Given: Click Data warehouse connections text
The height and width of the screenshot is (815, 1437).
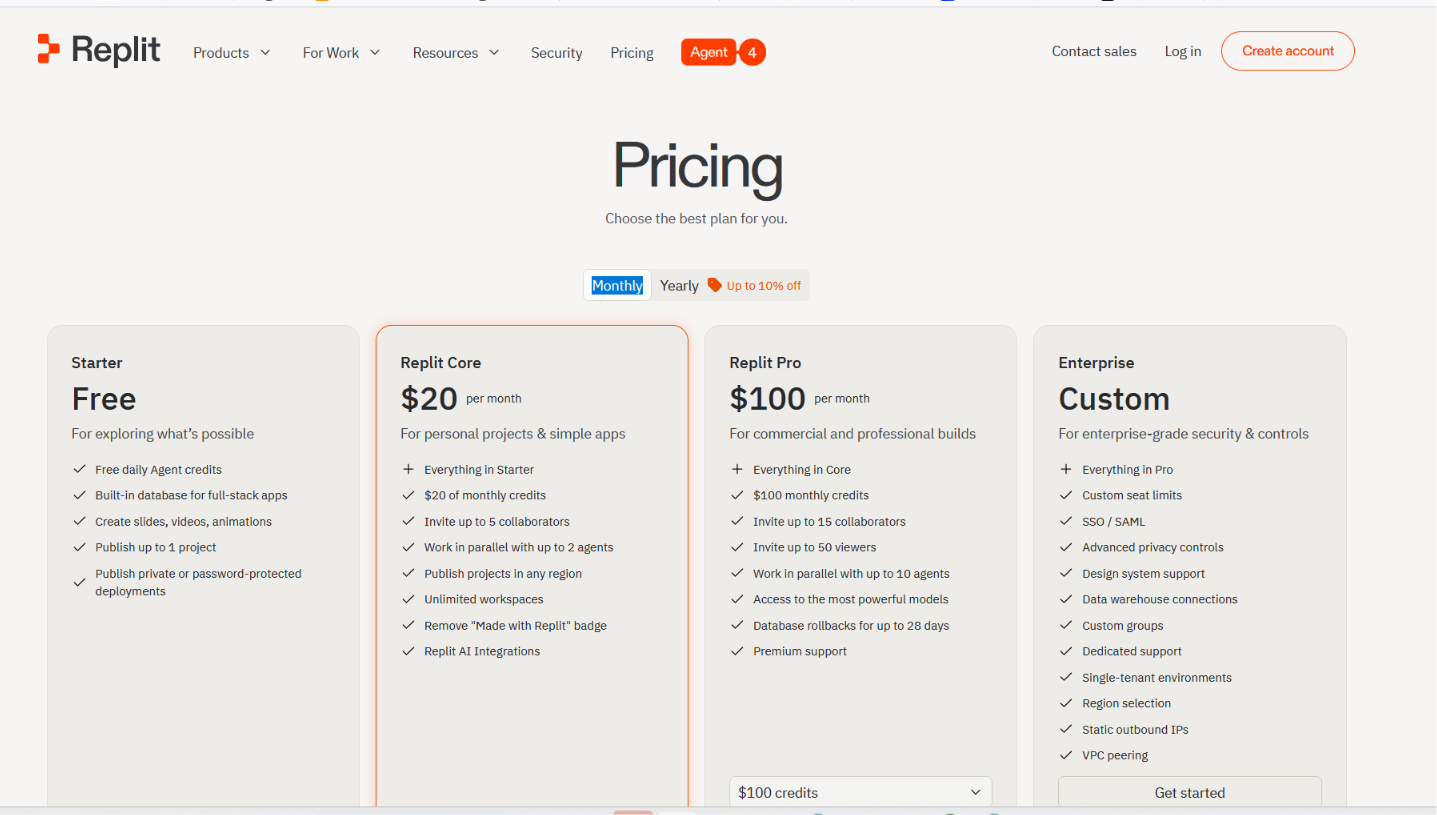Looking at the screenshot, I should click(x=1160, y=599).
